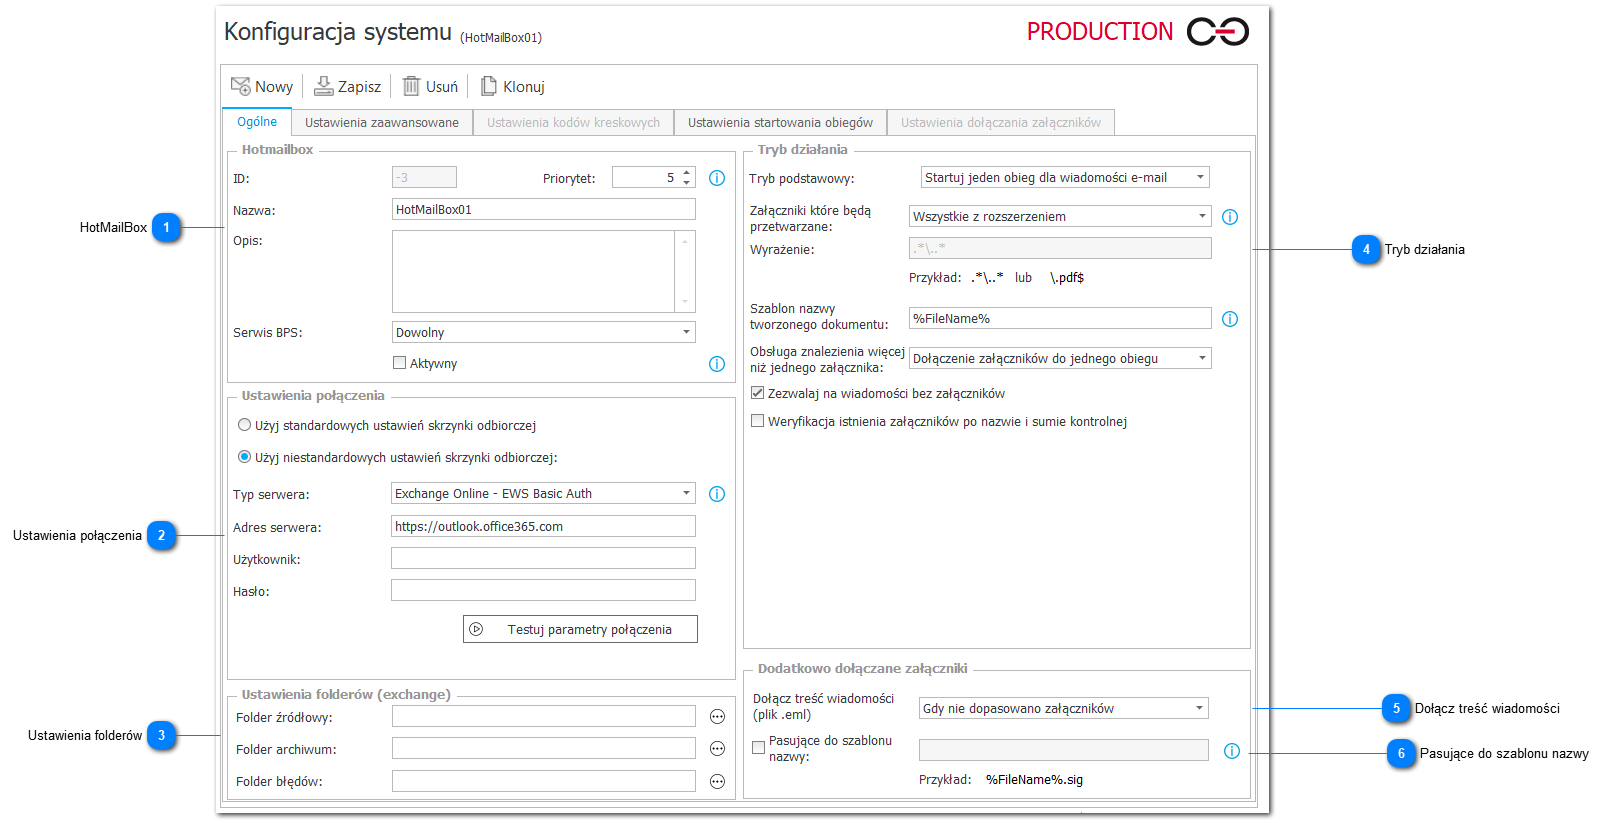
Task: Click the Szablon nazwy %FileName% field
Action: (x=1060, y=319)
